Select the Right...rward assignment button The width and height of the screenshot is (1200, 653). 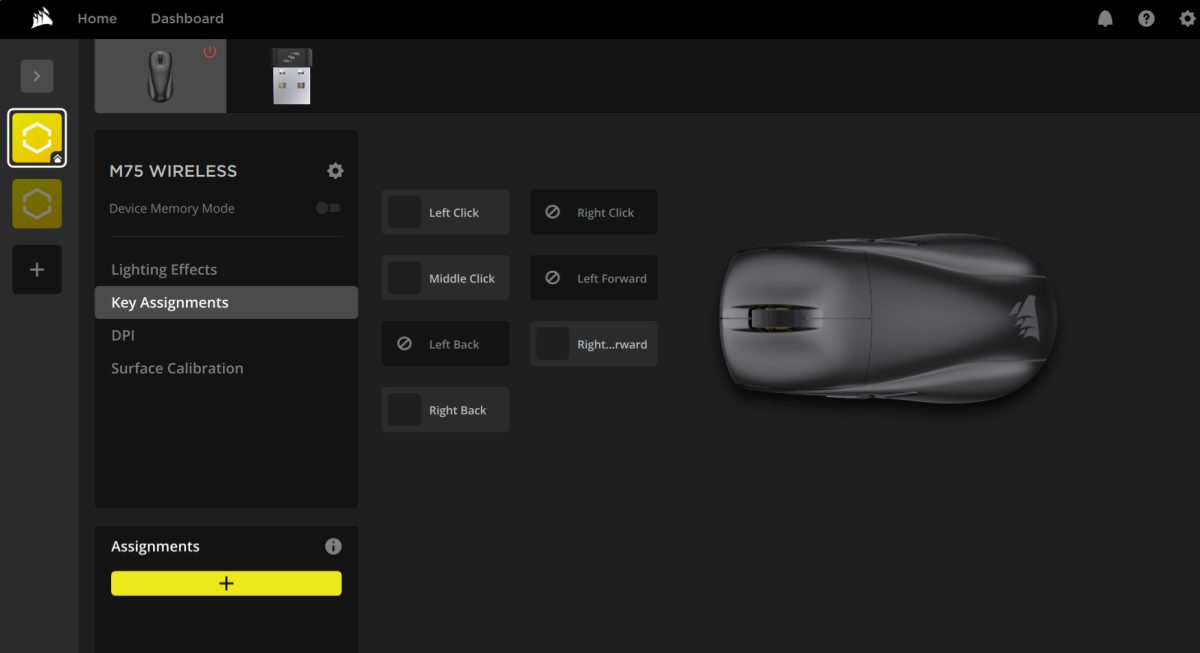click(x=593, y=344)
